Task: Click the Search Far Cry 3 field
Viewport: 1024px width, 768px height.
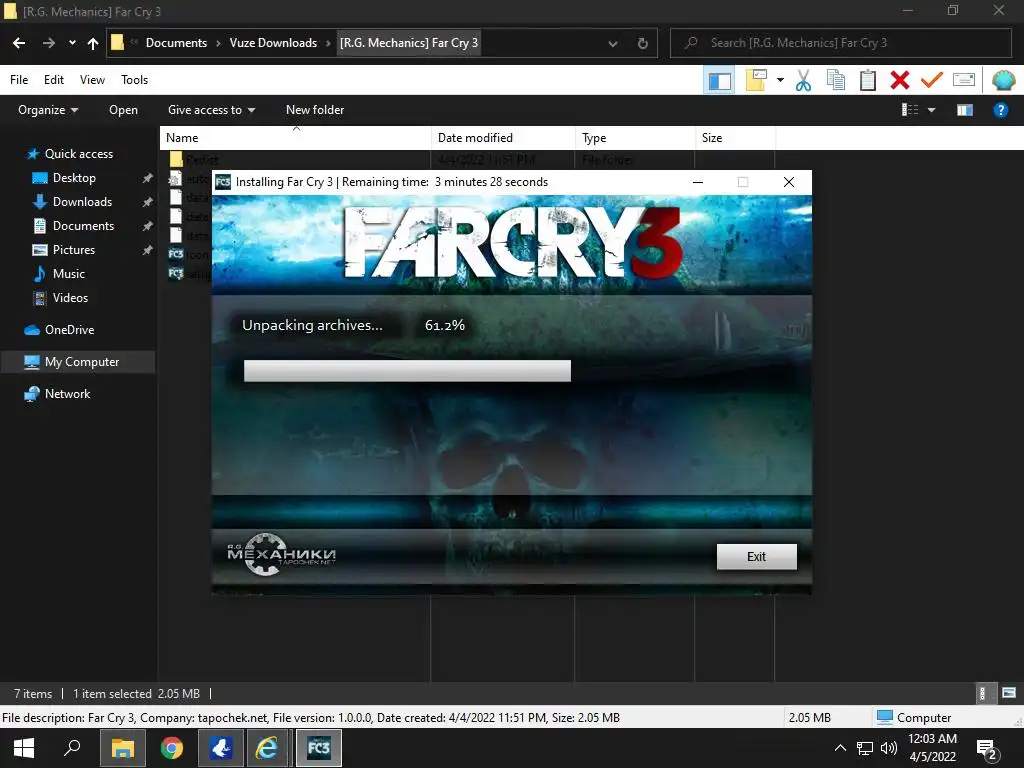Action: click(841, 43)
